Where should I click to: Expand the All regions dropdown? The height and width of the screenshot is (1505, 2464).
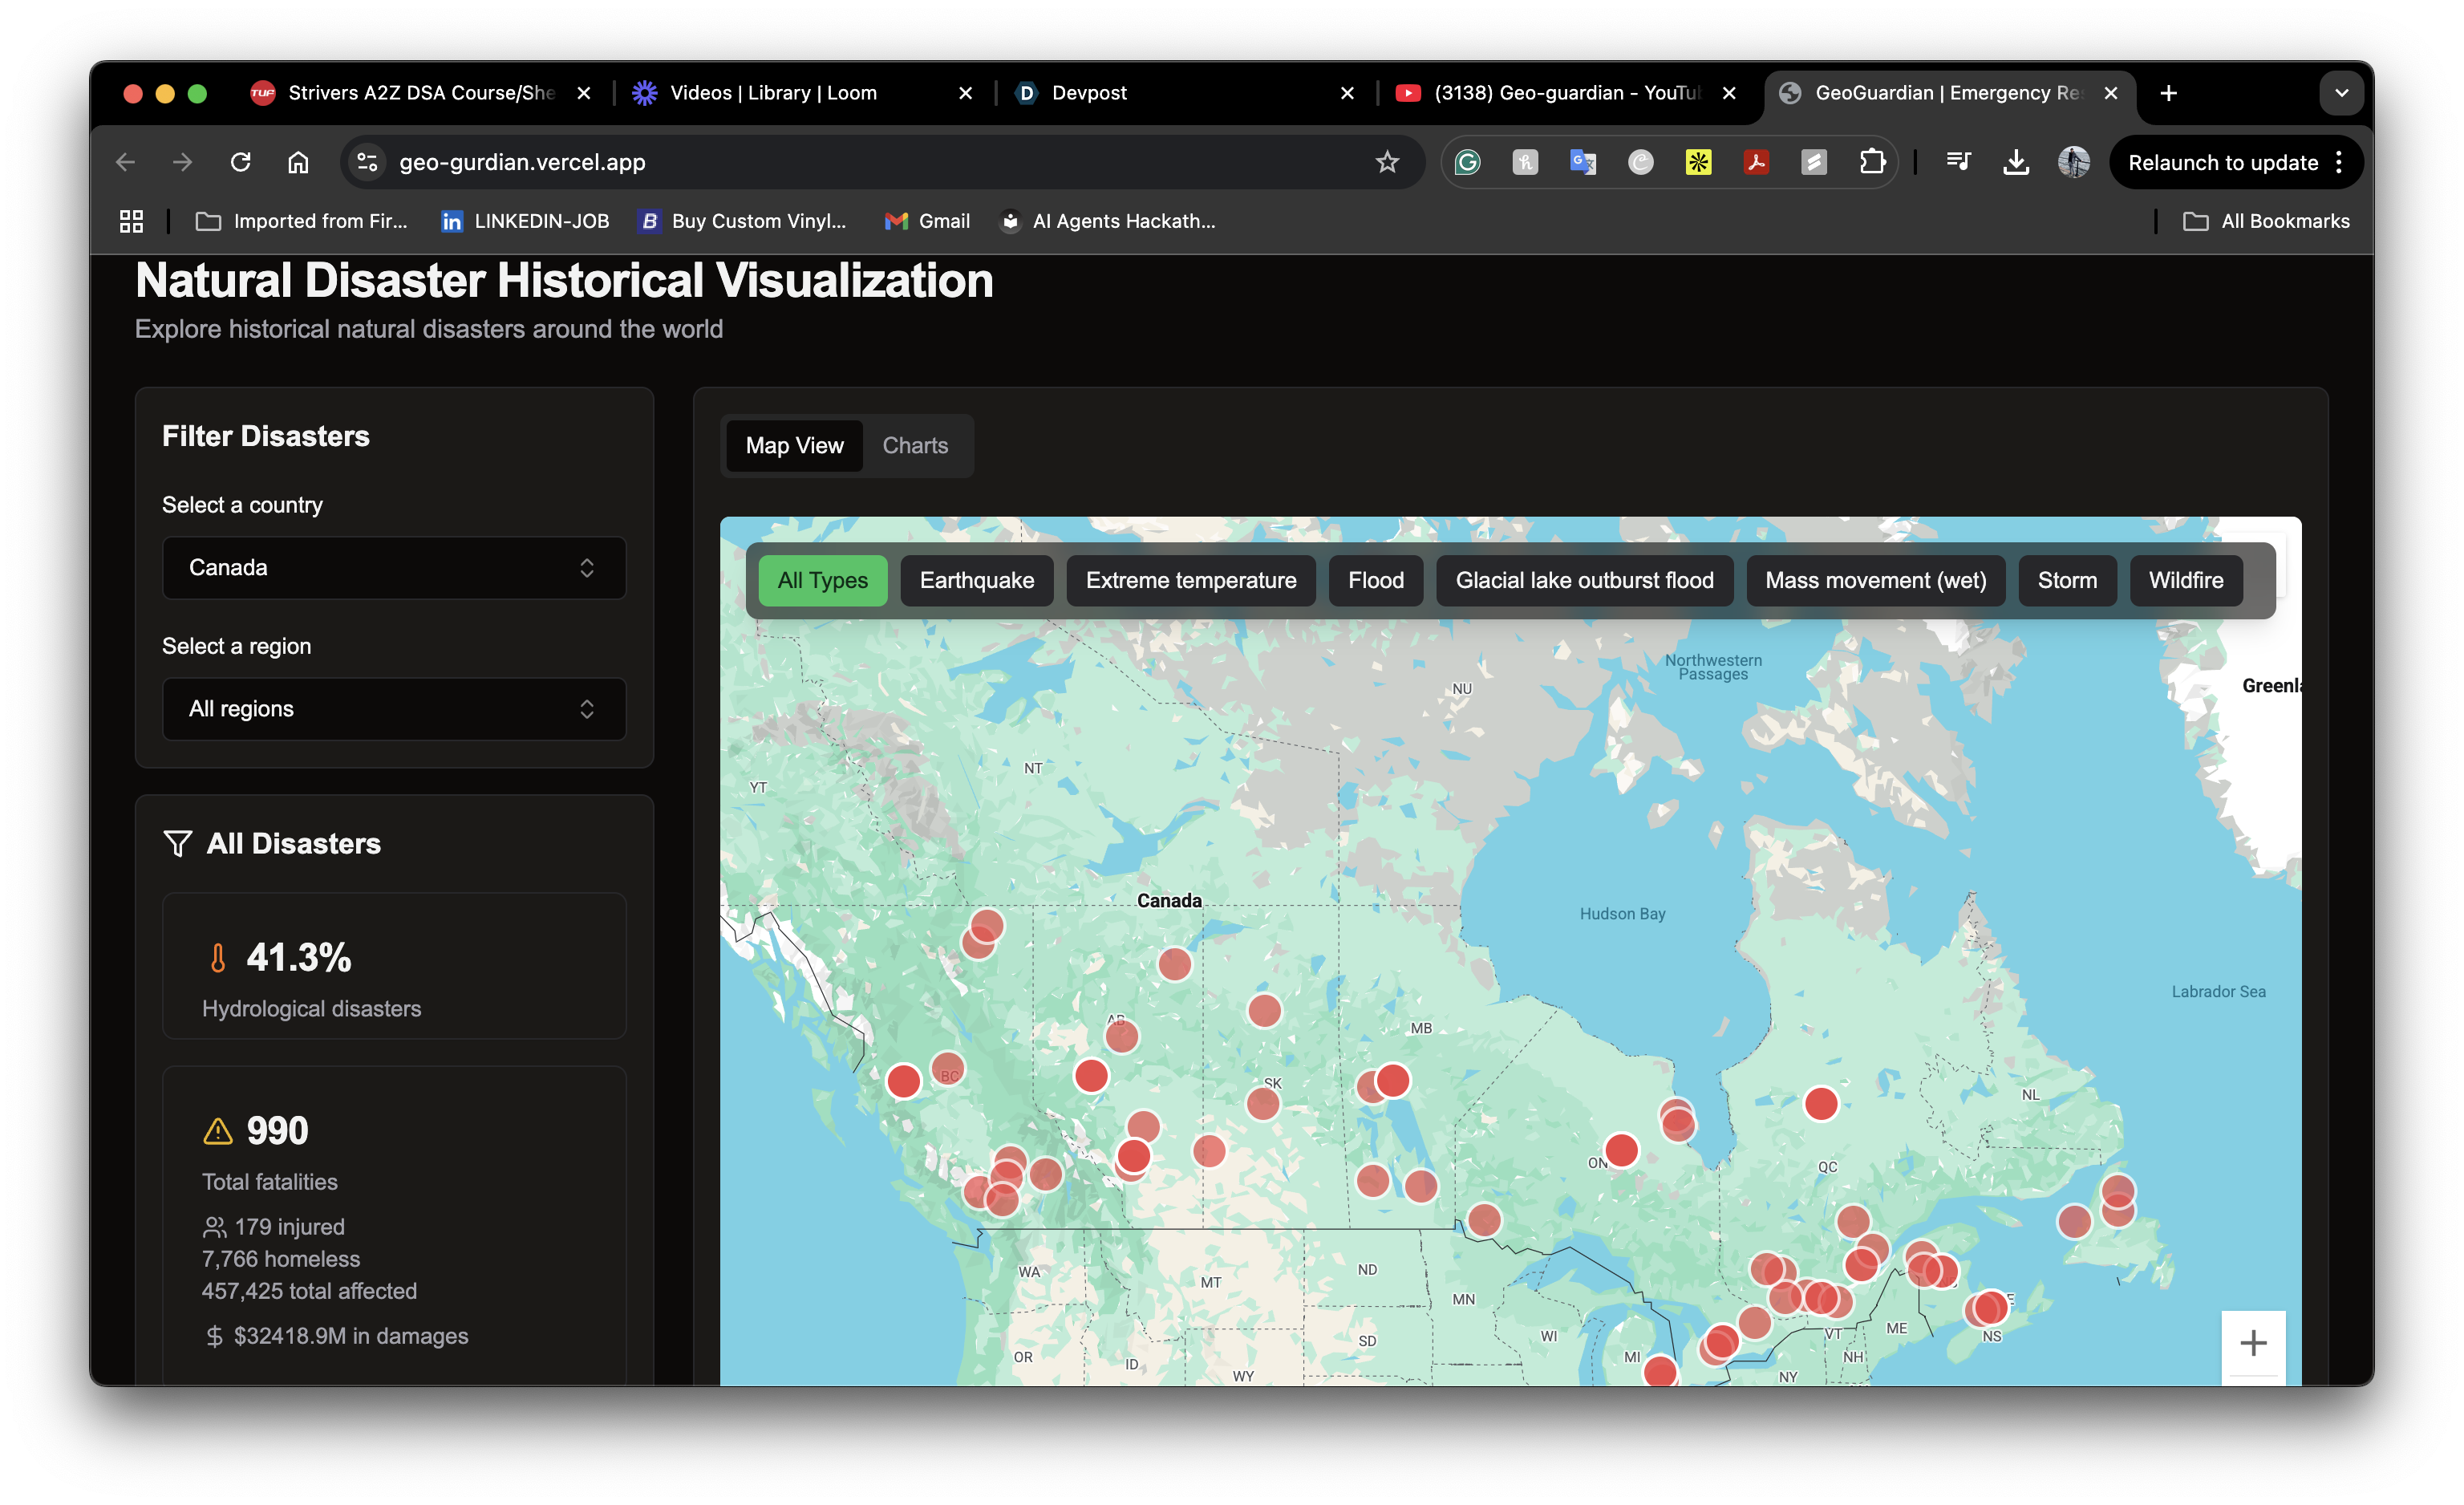click(x=394, y=709)
